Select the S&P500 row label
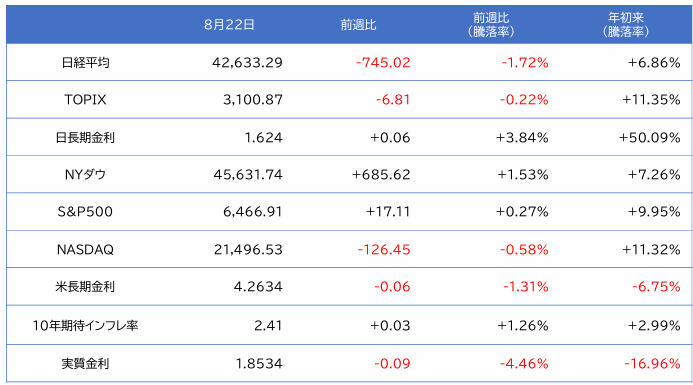Viewport: 693px width, 385px height. pos(85,212)
